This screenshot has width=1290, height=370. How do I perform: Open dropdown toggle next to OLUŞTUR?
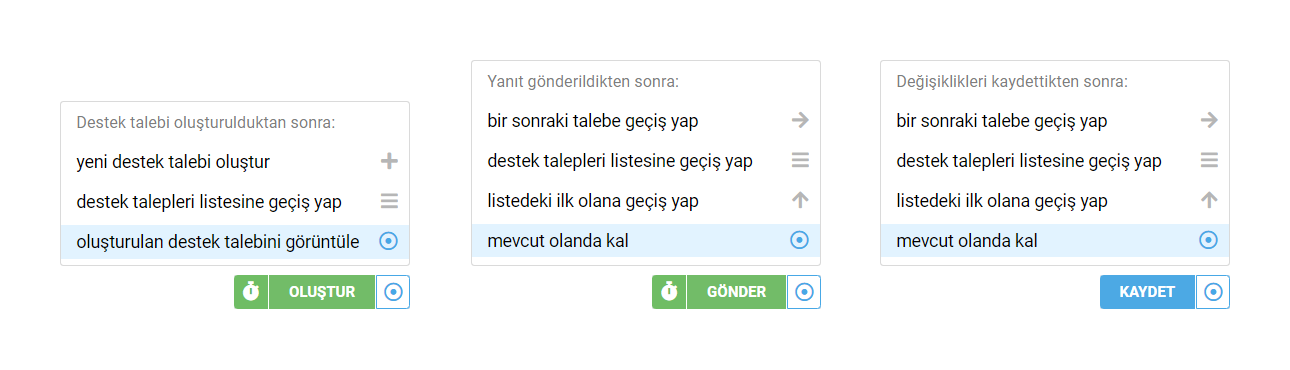tap(393, 292)
